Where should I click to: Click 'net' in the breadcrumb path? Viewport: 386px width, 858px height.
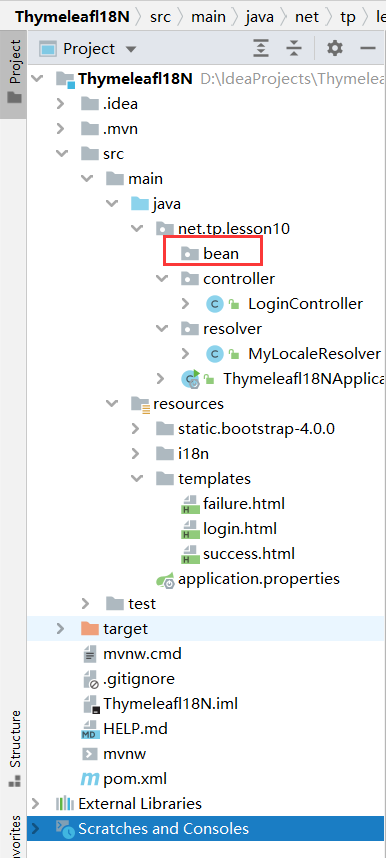click(x=307, y=16)
